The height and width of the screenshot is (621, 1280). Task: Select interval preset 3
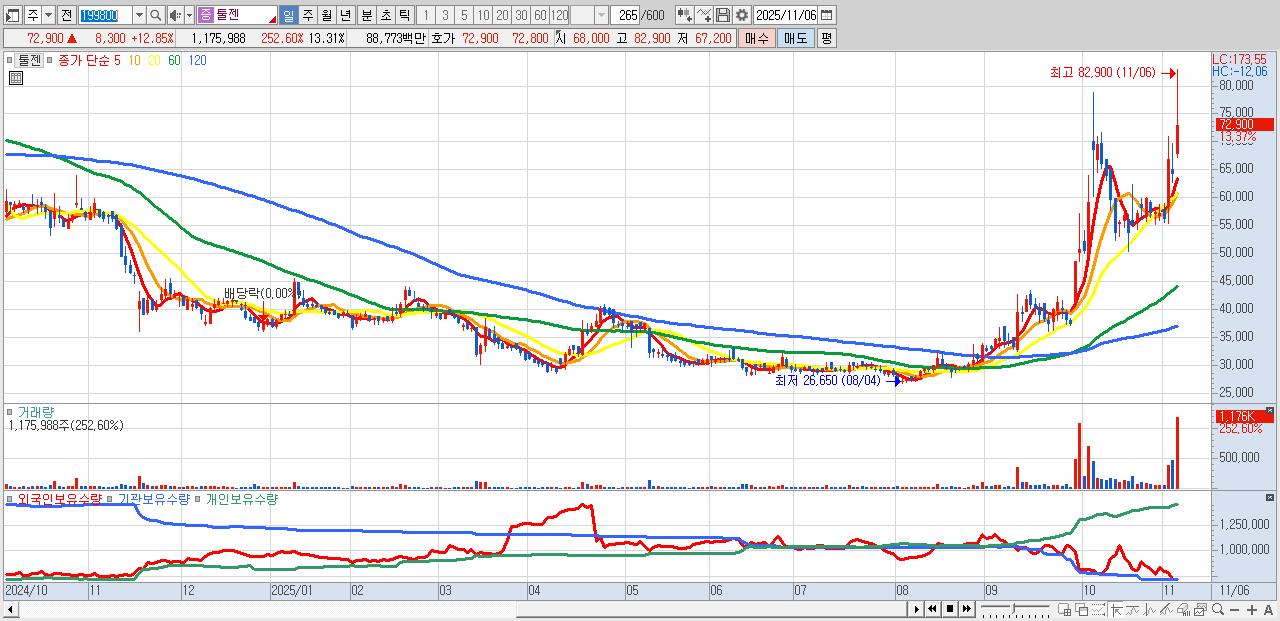point(445,16)
